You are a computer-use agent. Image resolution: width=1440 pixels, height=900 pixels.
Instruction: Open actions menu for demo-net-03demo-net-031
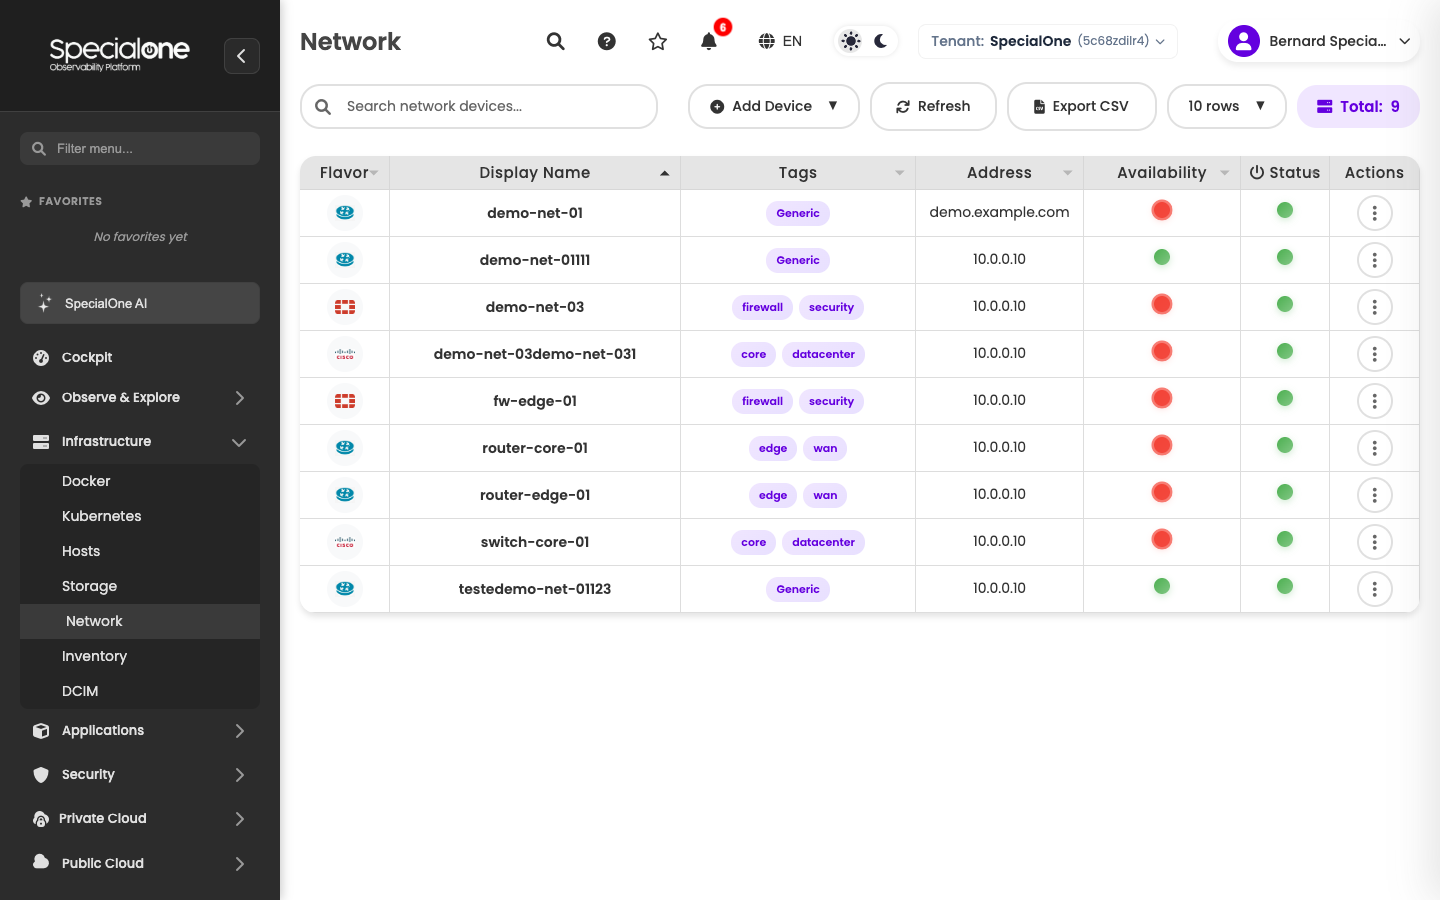click(x=1375, y=354)
